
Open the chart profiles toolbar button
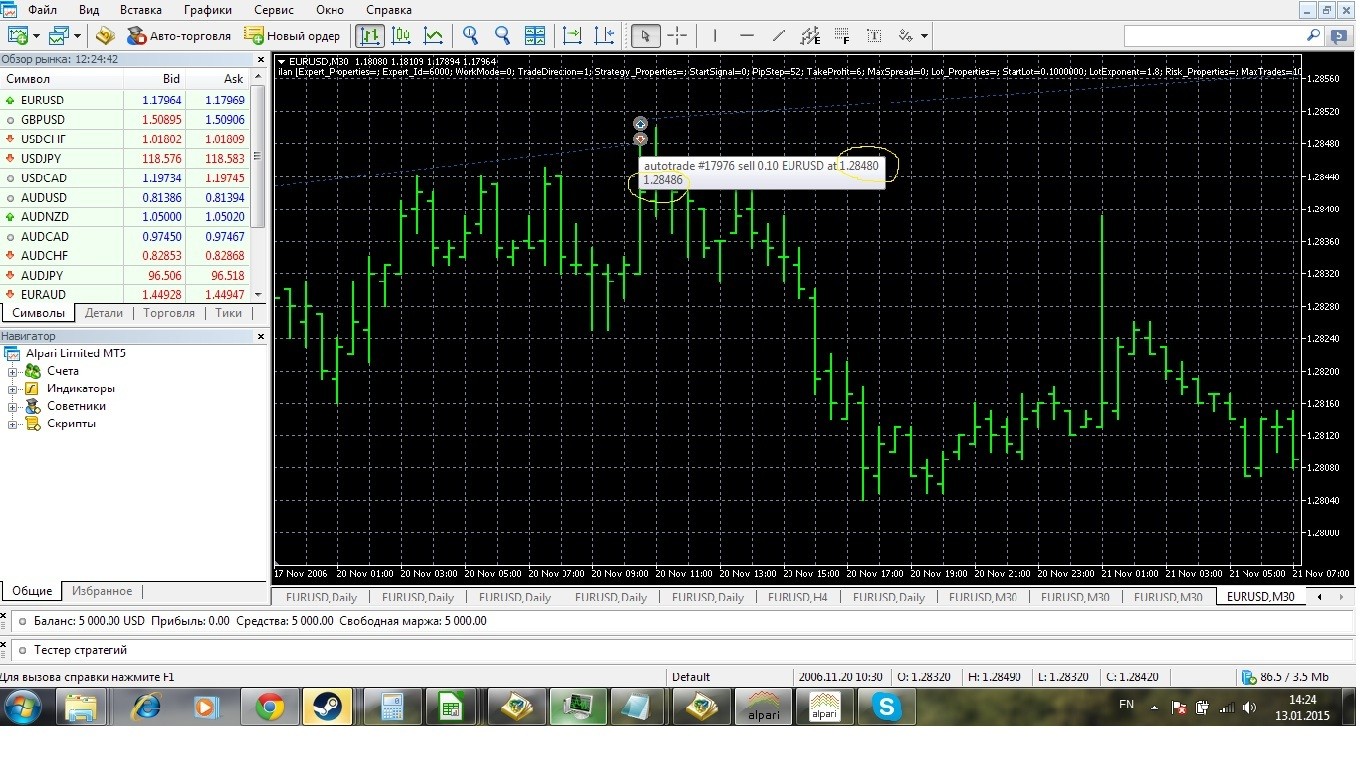pos(60,36)
